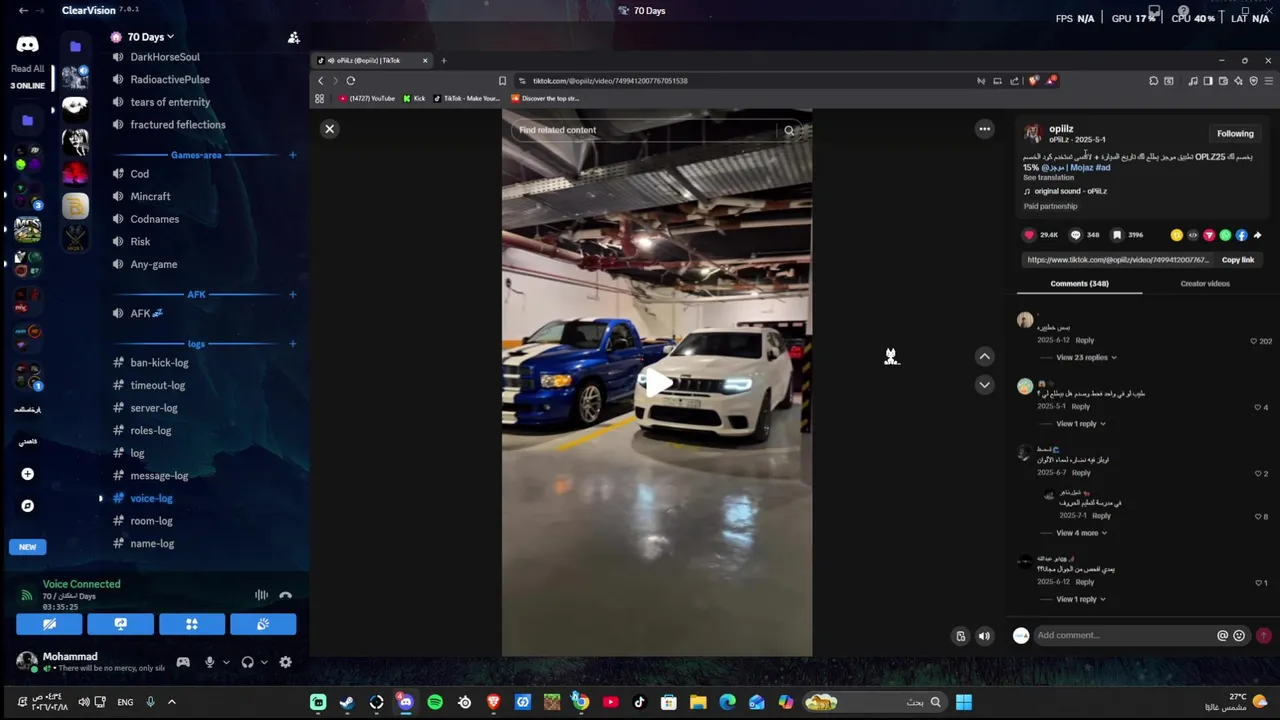The image size is (1280, 720).
Task: Expand View 4 more replies
Action: (x=1082, y=533)
